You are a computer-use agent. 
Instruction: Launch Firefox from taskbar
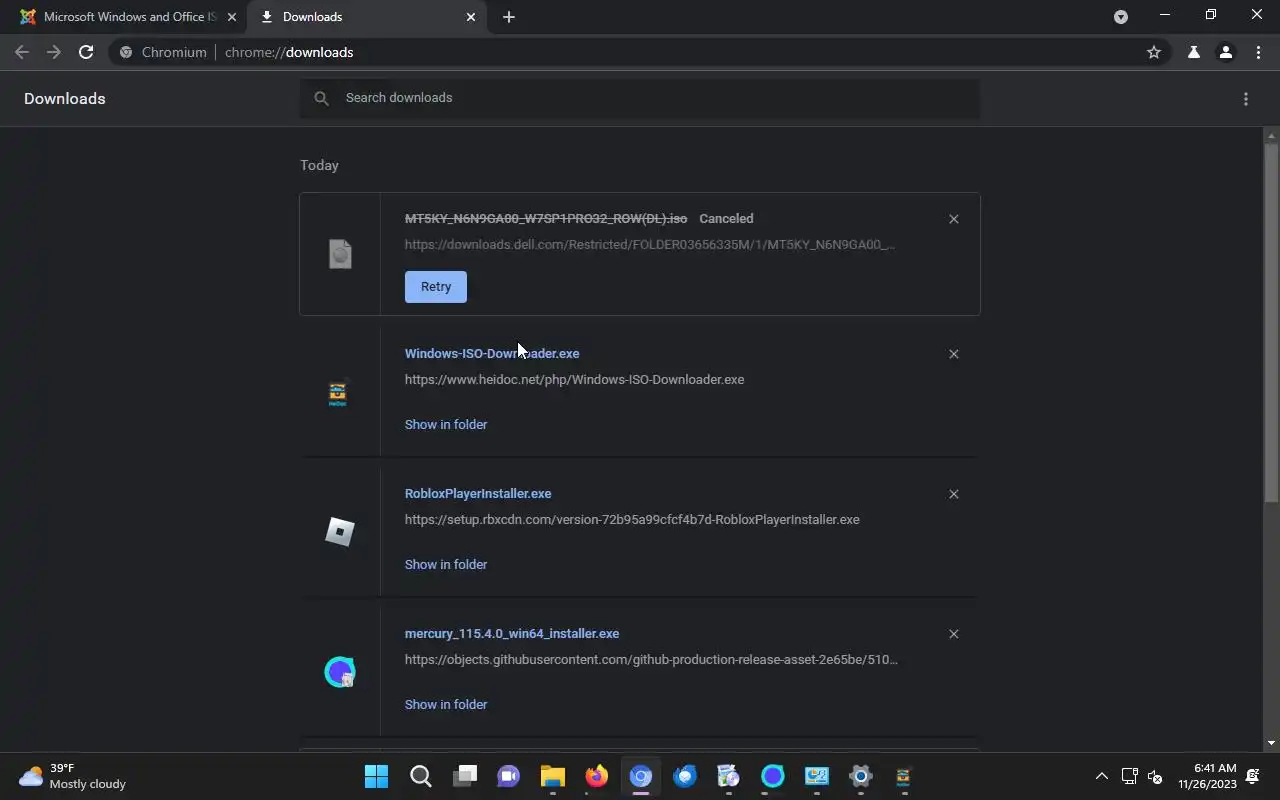[597, 777]
